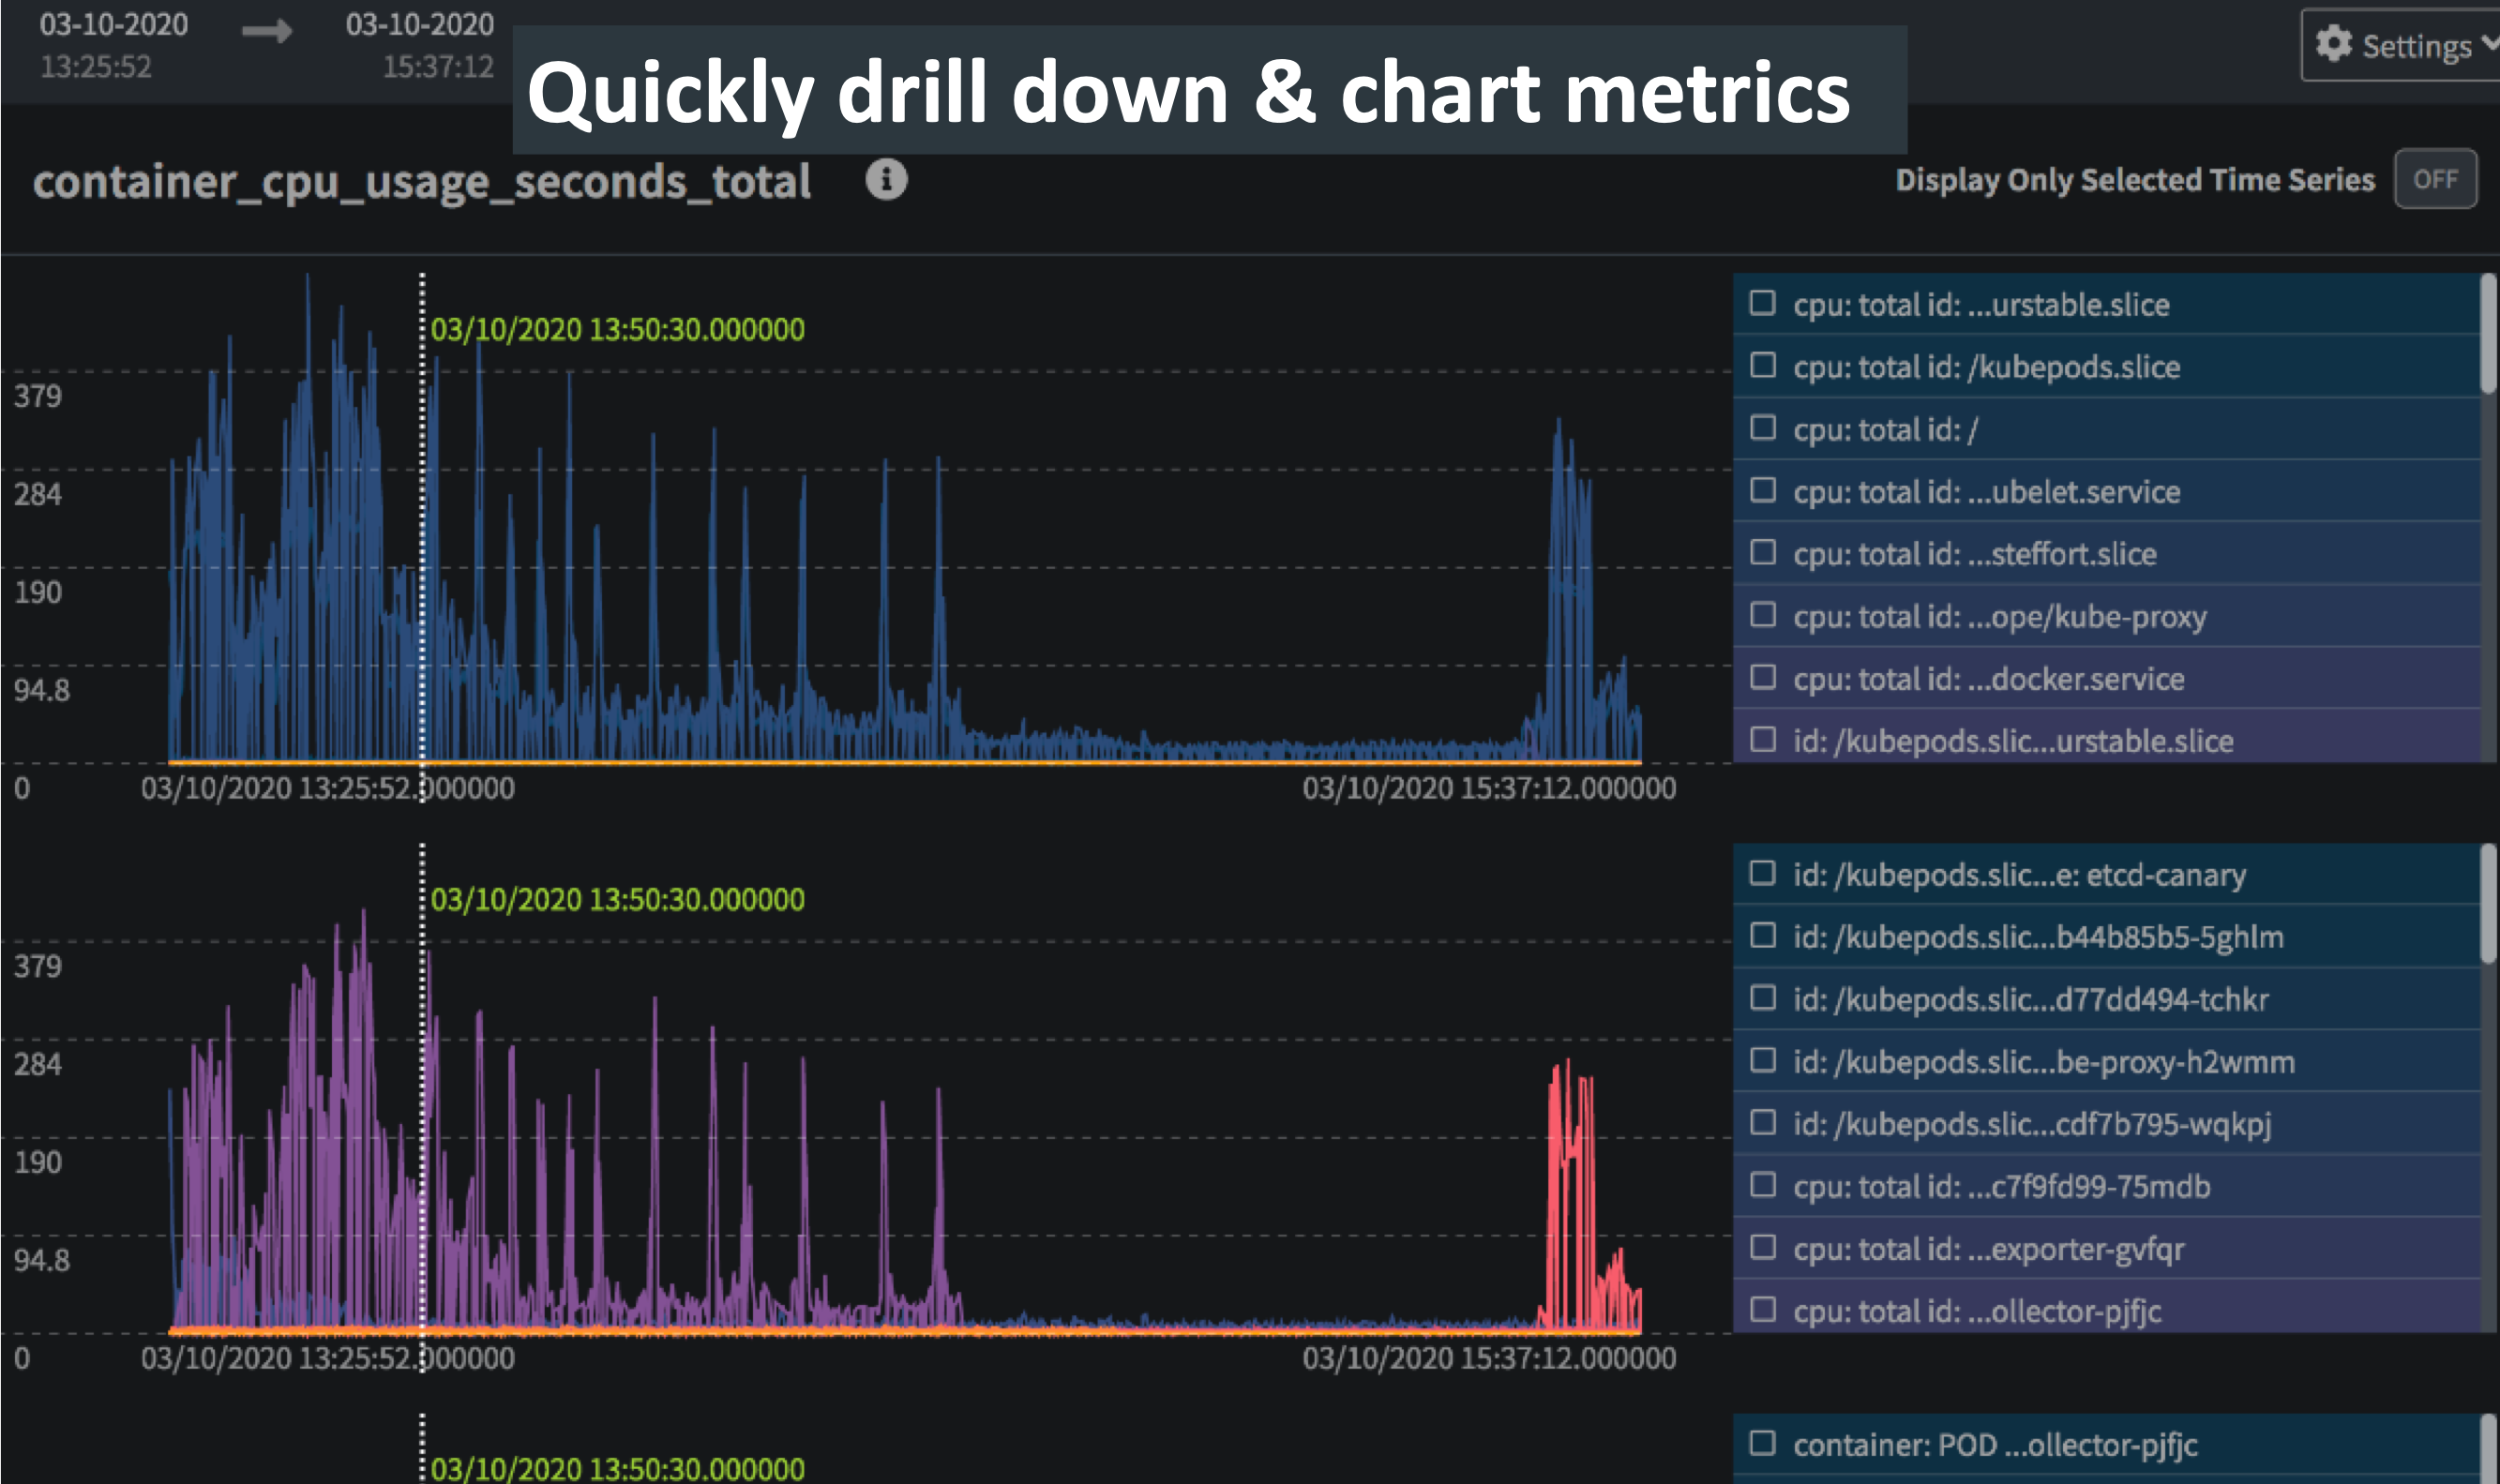The height and width of the screenshot is (1484, 2500).
Task: Open the Settings gear icon menu
Action: coord(2334,45)
